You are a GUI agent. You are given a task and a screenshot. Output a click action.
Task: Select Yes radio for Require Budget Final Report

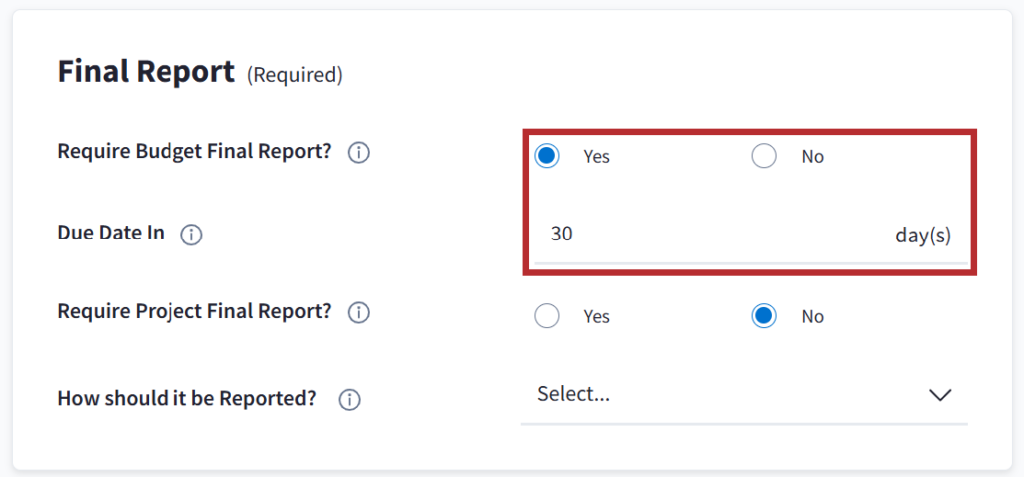(547, 156)
